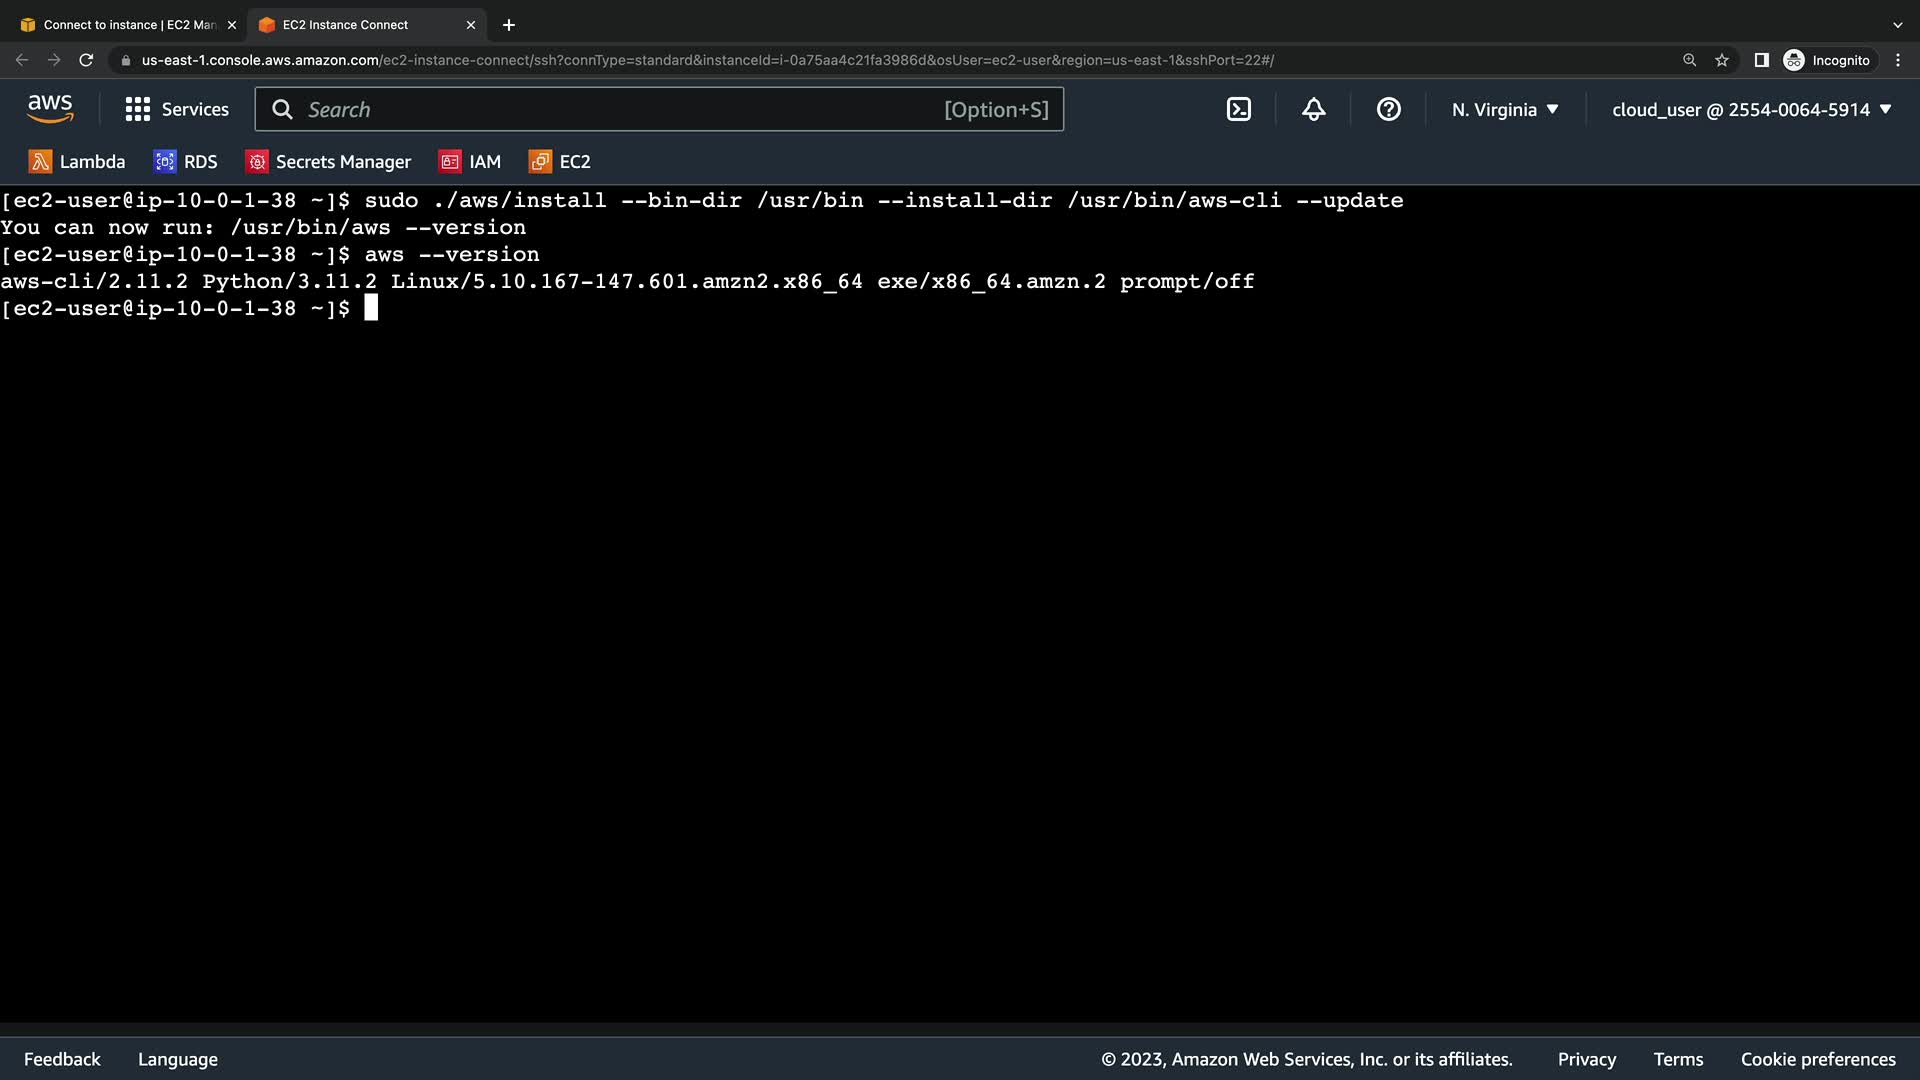The image size is (1920, 1080).
Task: Open the notifications bell
Action: (x=1313, y=110)
